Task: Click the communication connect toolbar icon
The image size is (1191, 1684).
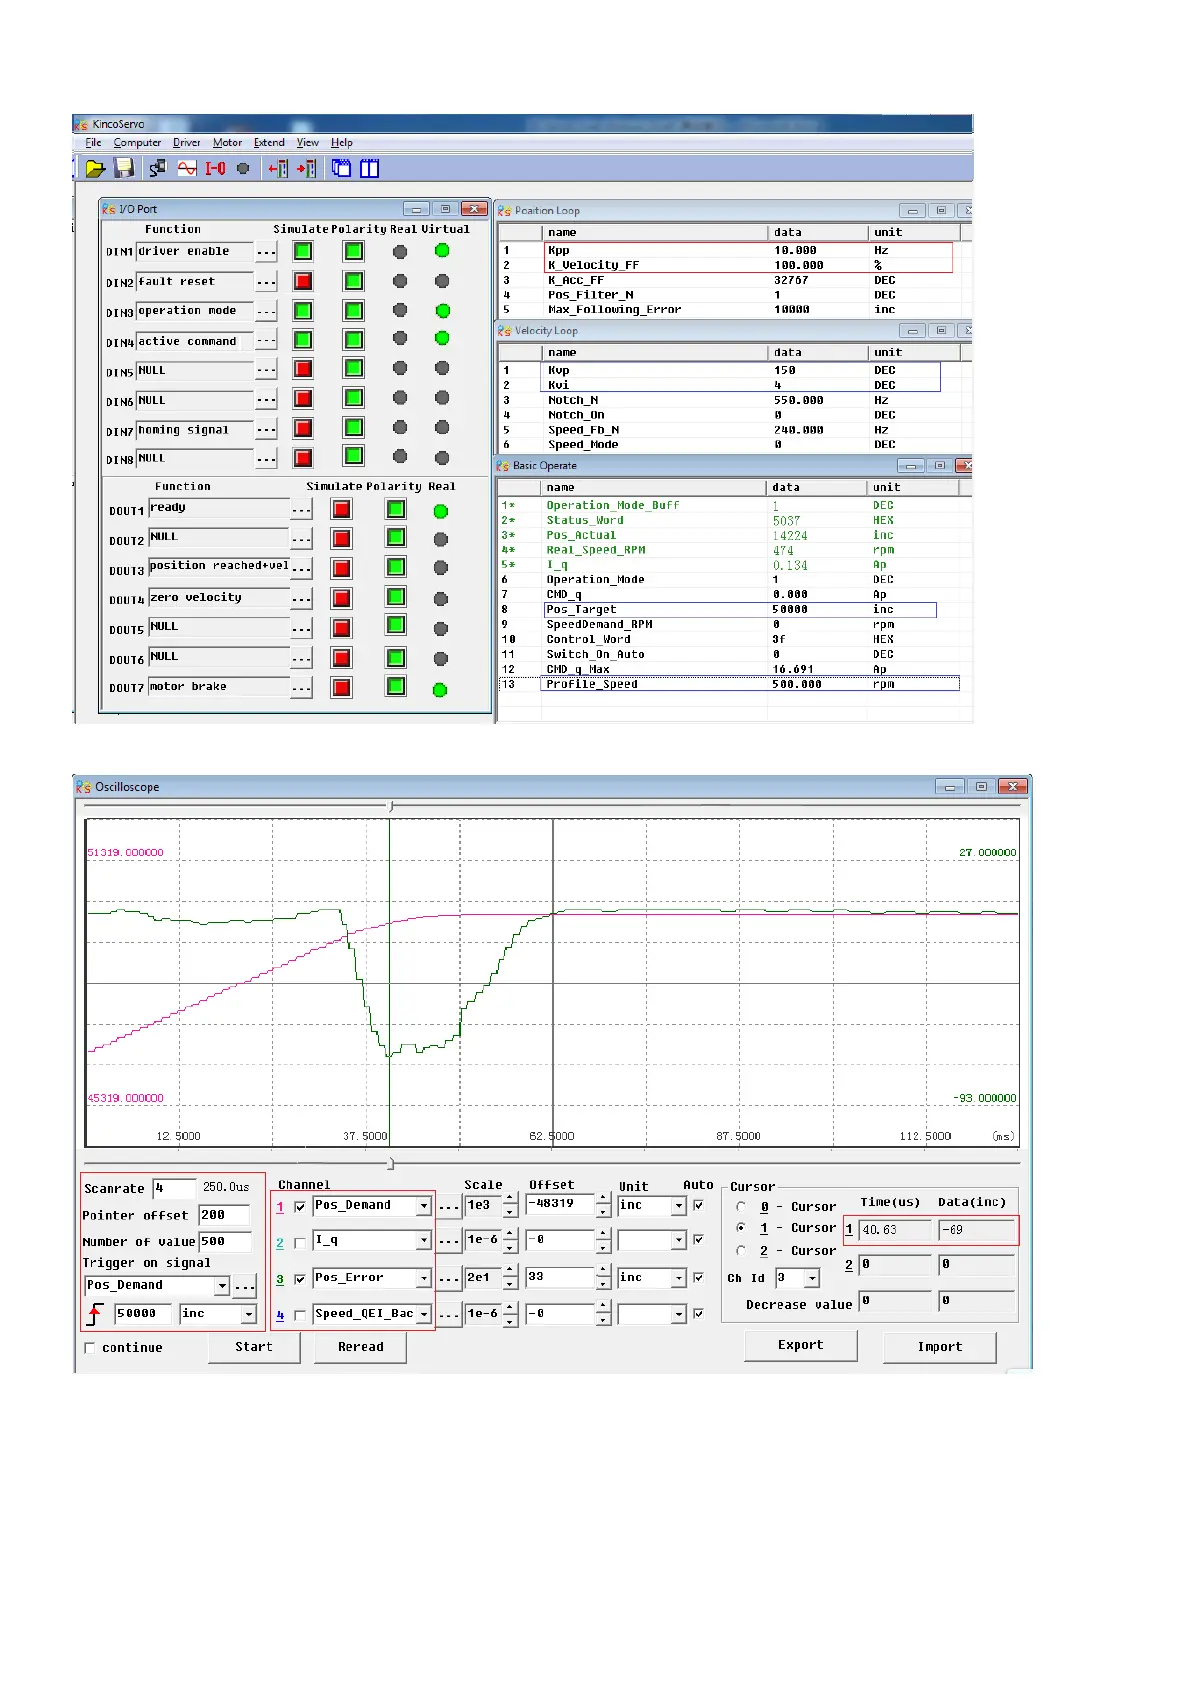Action: coord(157,168)
